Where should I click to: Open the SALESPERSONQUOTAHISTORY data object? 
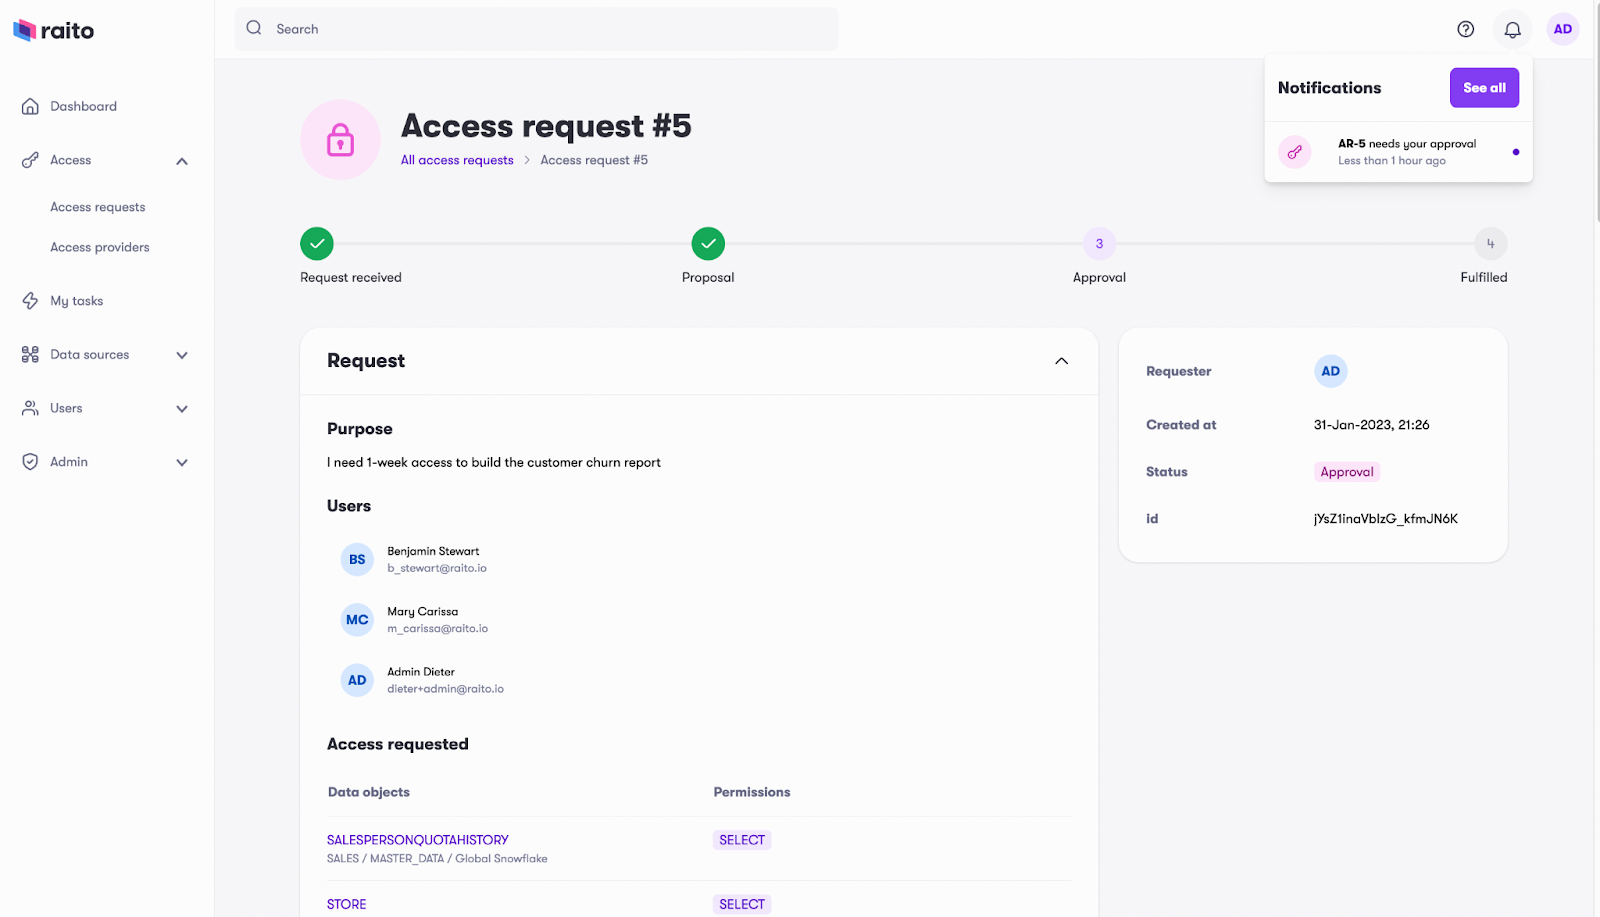[x=417, y=839]
